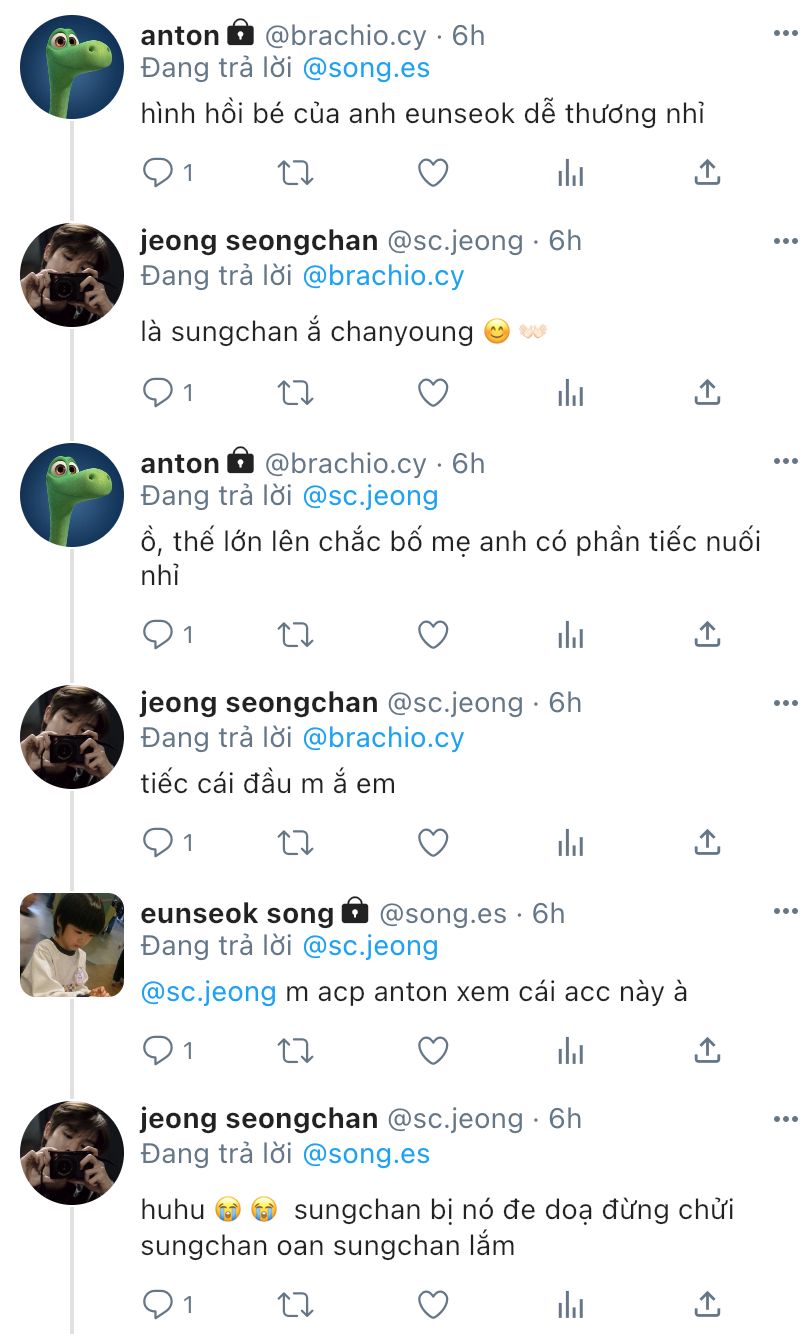
Task: Retweet anton's first tweet about eunseok
Action: [x=295, y=173]
